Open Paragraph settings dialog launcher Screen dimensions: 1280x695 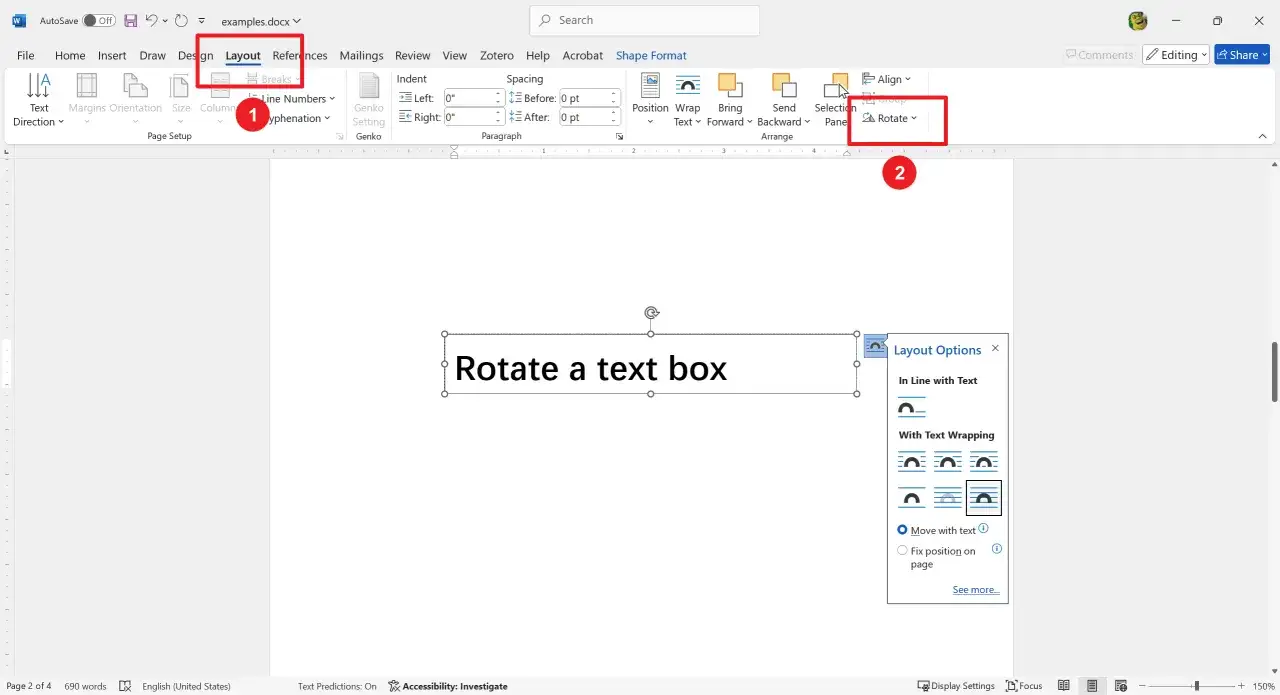tap(620, 136)
